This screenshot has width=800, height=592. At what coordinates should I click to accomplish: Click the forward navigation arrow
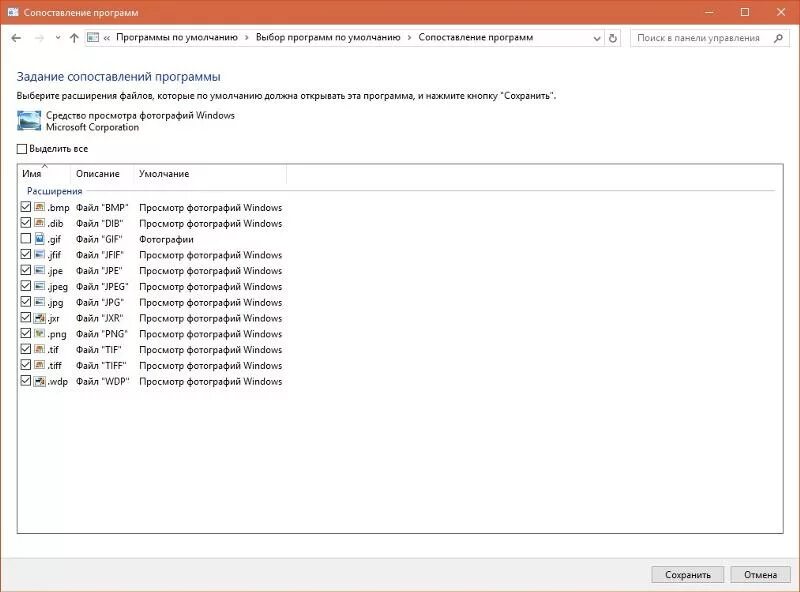tap(39, 38)
